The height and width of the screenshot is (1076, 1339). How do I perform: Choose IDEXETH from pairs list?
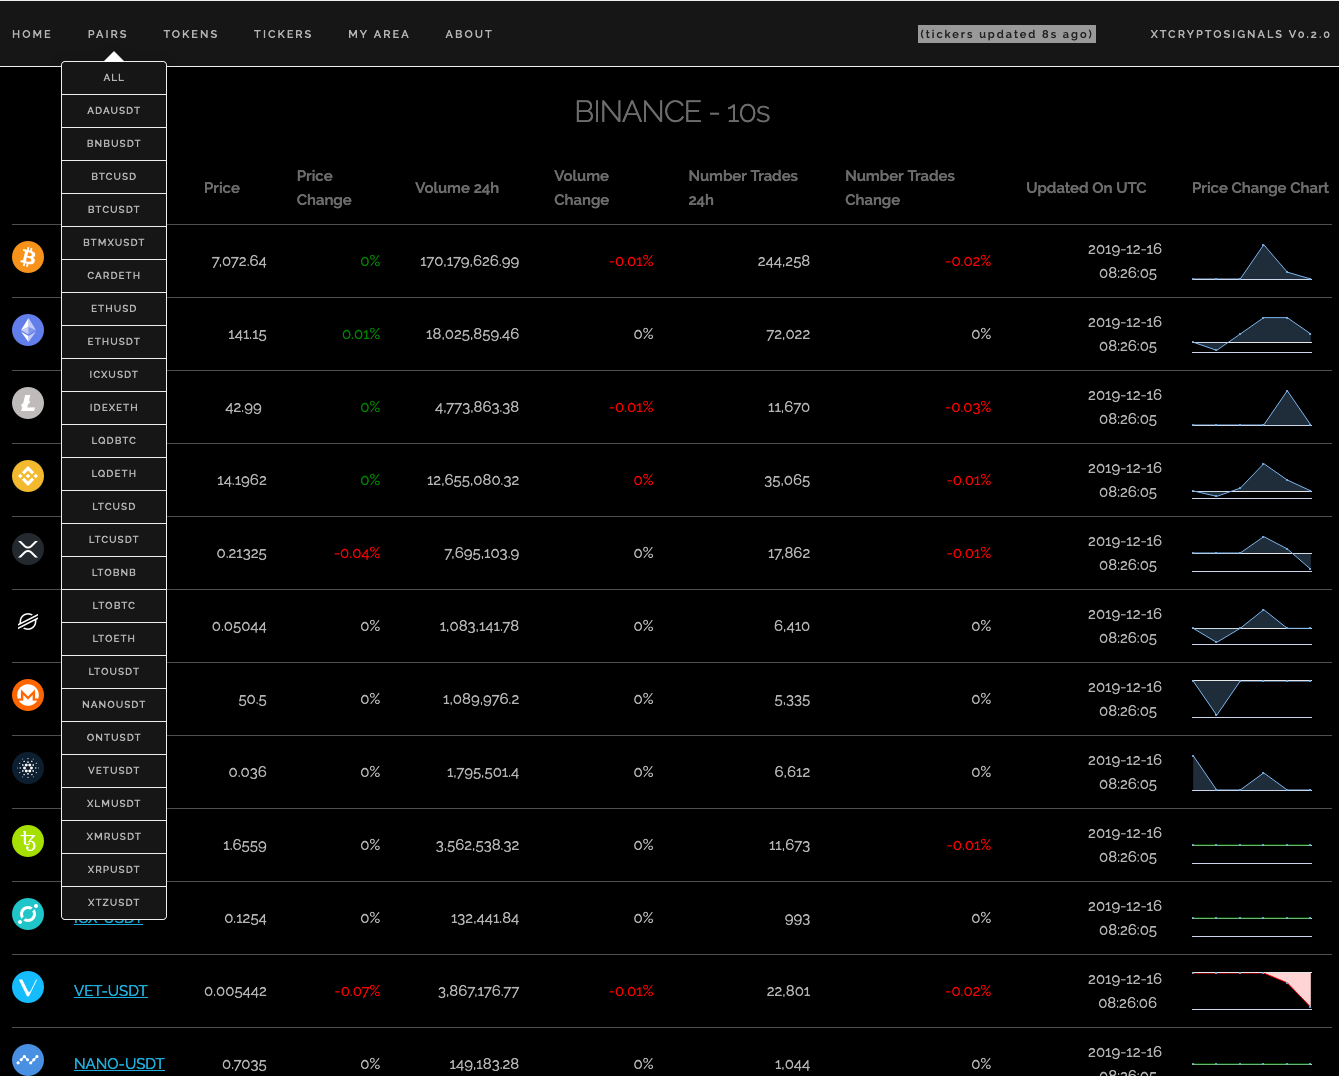click(x=114, y=408)
